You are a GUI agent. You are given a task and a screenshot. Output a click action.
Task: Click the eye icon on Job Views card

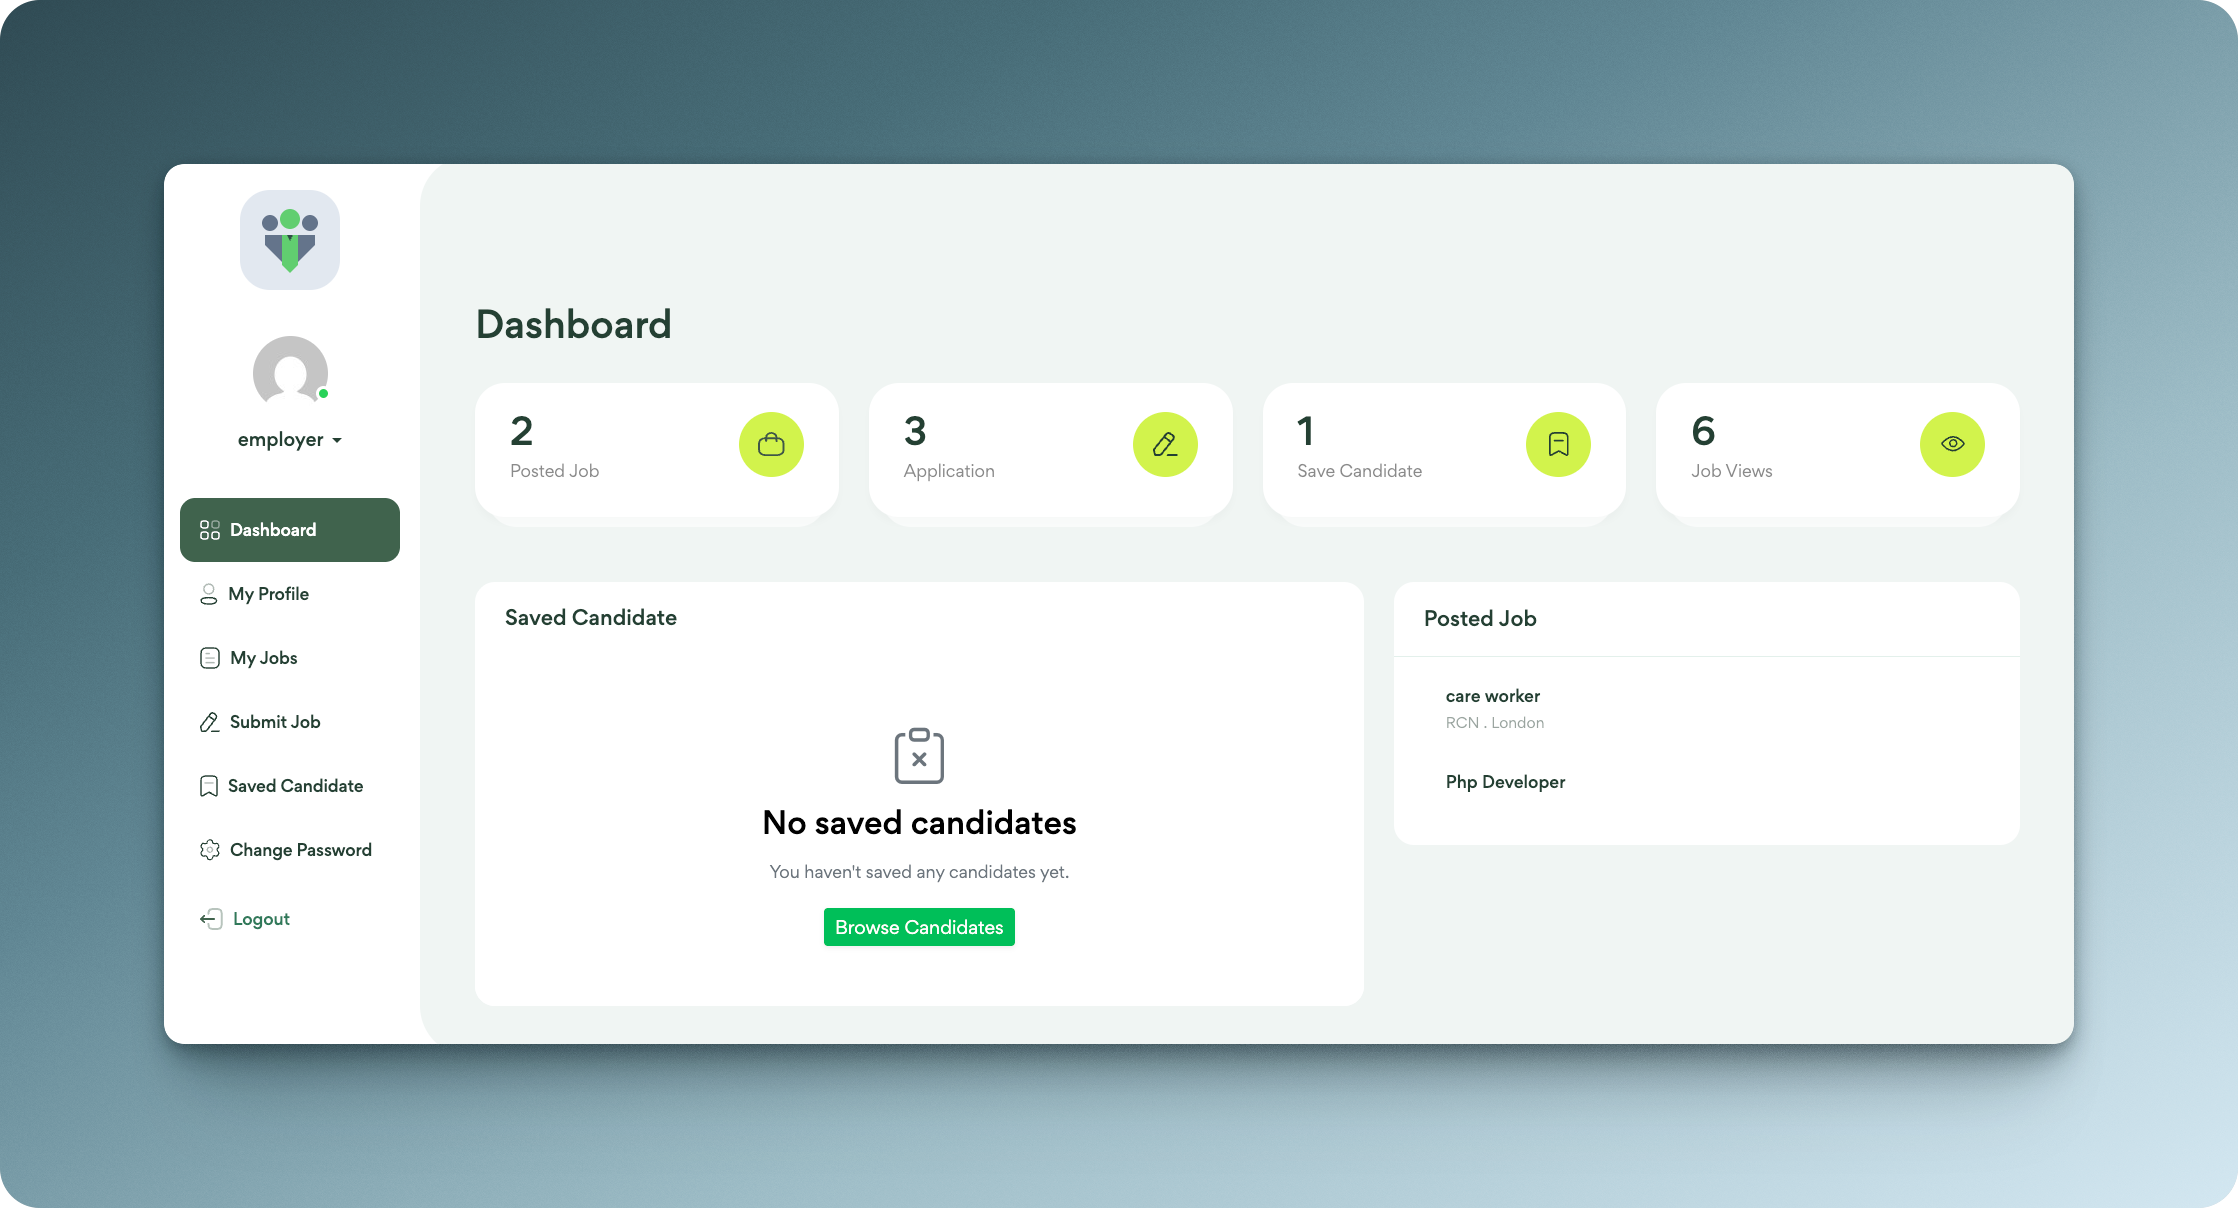click(1951, 444)
